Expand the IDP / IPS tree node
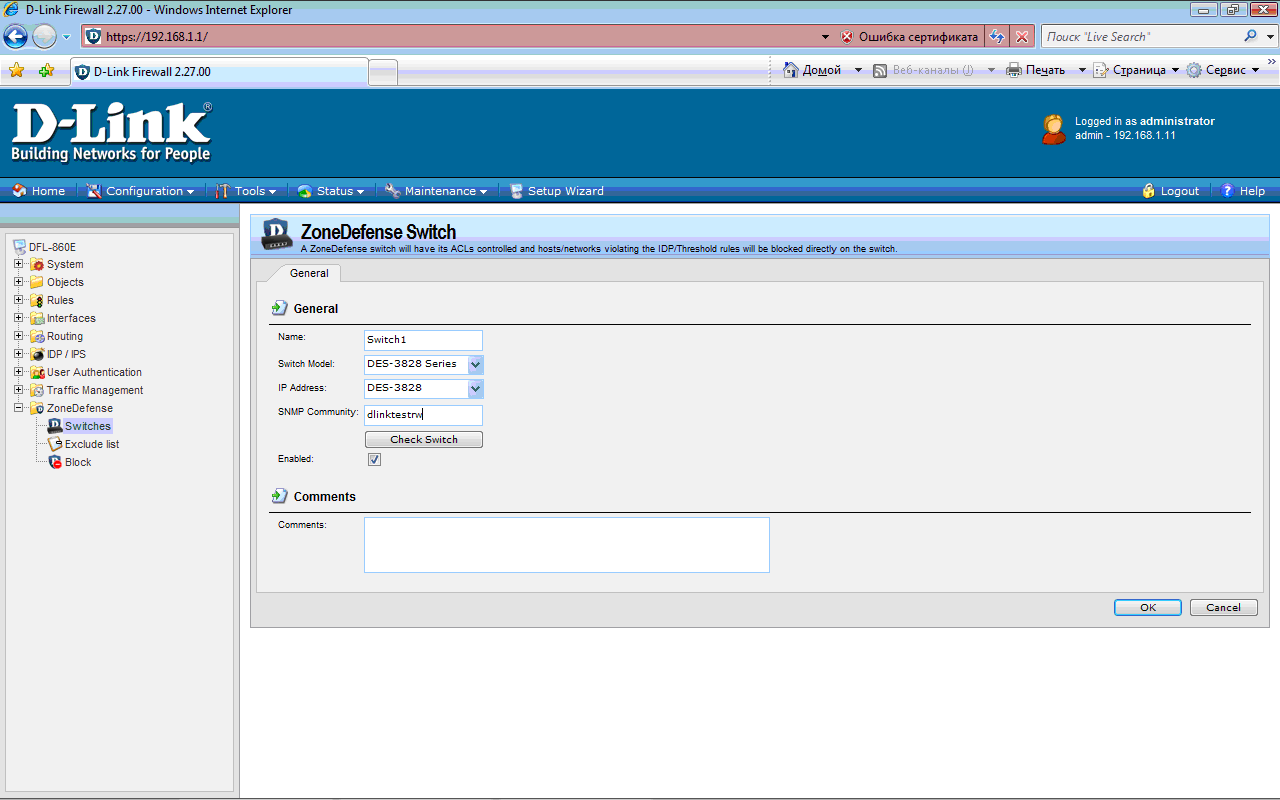The width and height of the screenshot is (1280, 800). pyautogui.click(x=19, y=354)
